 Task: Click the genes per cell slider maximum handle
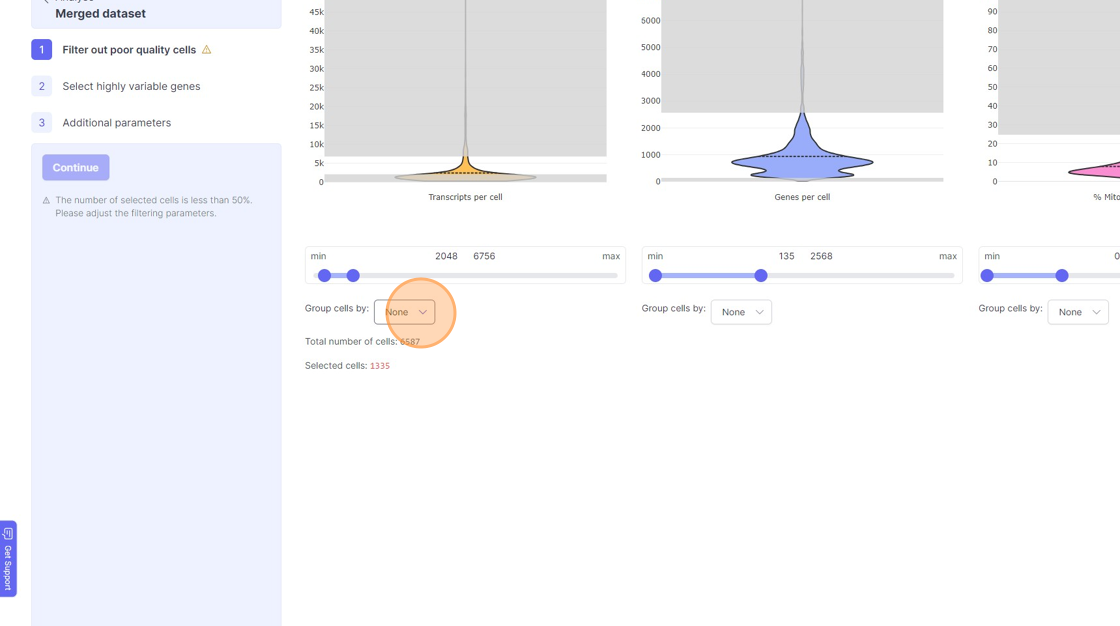click(761, 275)
